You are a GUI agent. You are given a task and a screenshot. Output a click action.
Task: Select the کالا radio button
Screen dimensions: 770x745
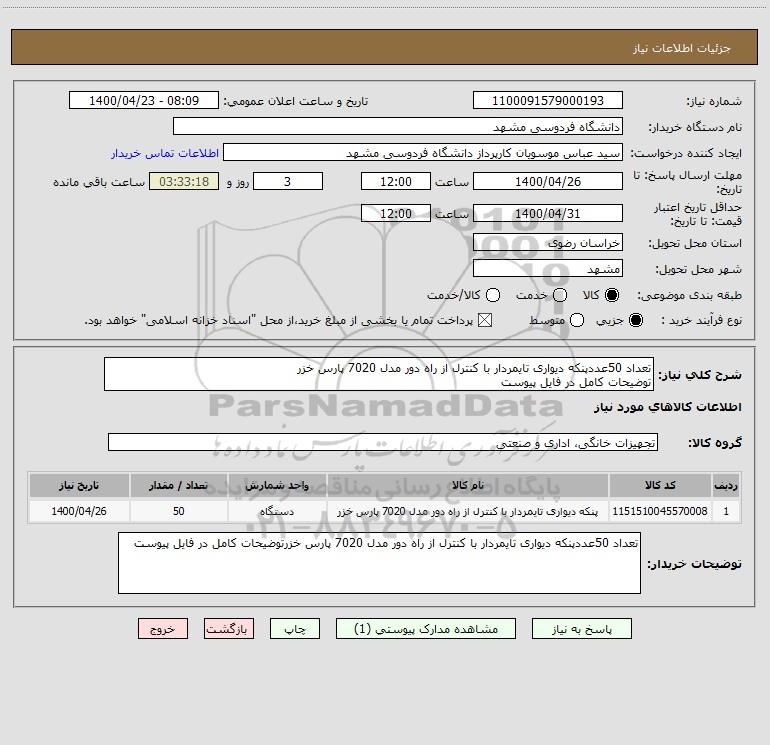(x=612, y=295)
